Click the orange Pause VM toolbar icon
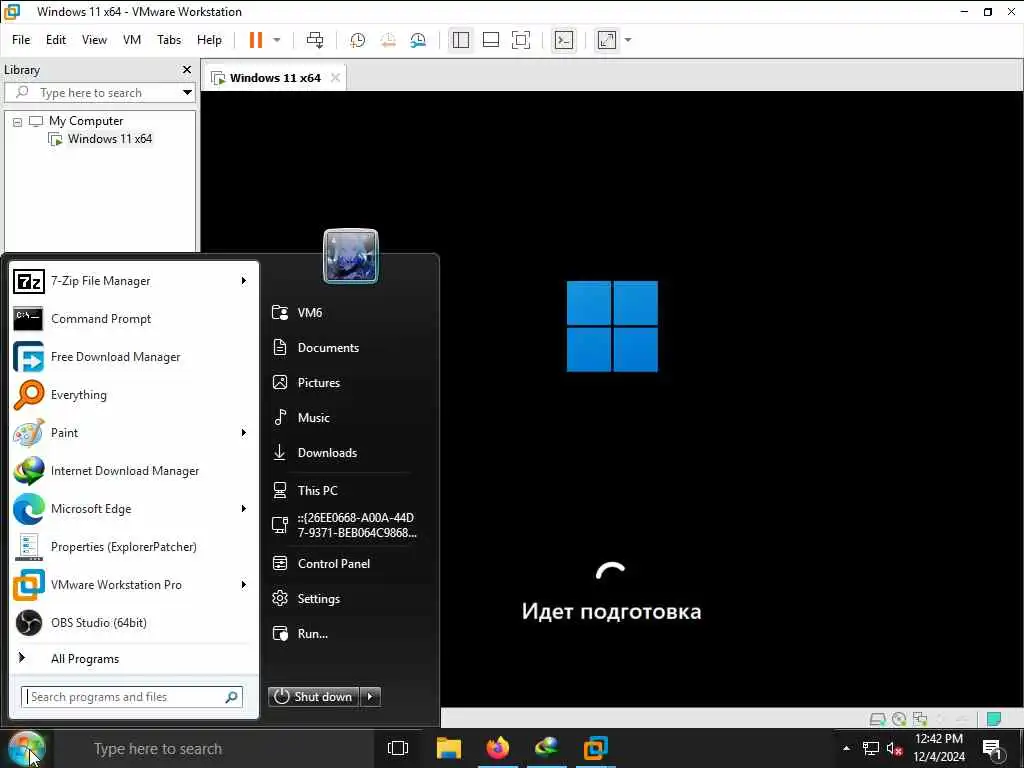 point(255,40)
